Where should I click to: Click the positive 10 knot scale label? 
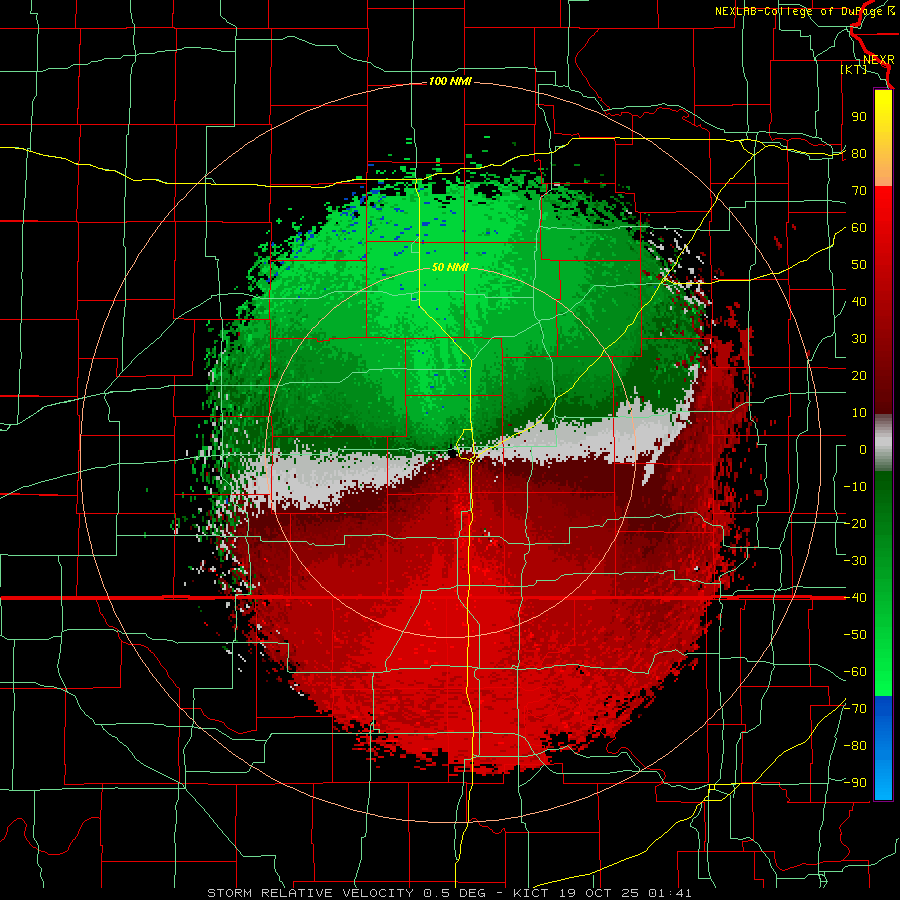[859, 413]
